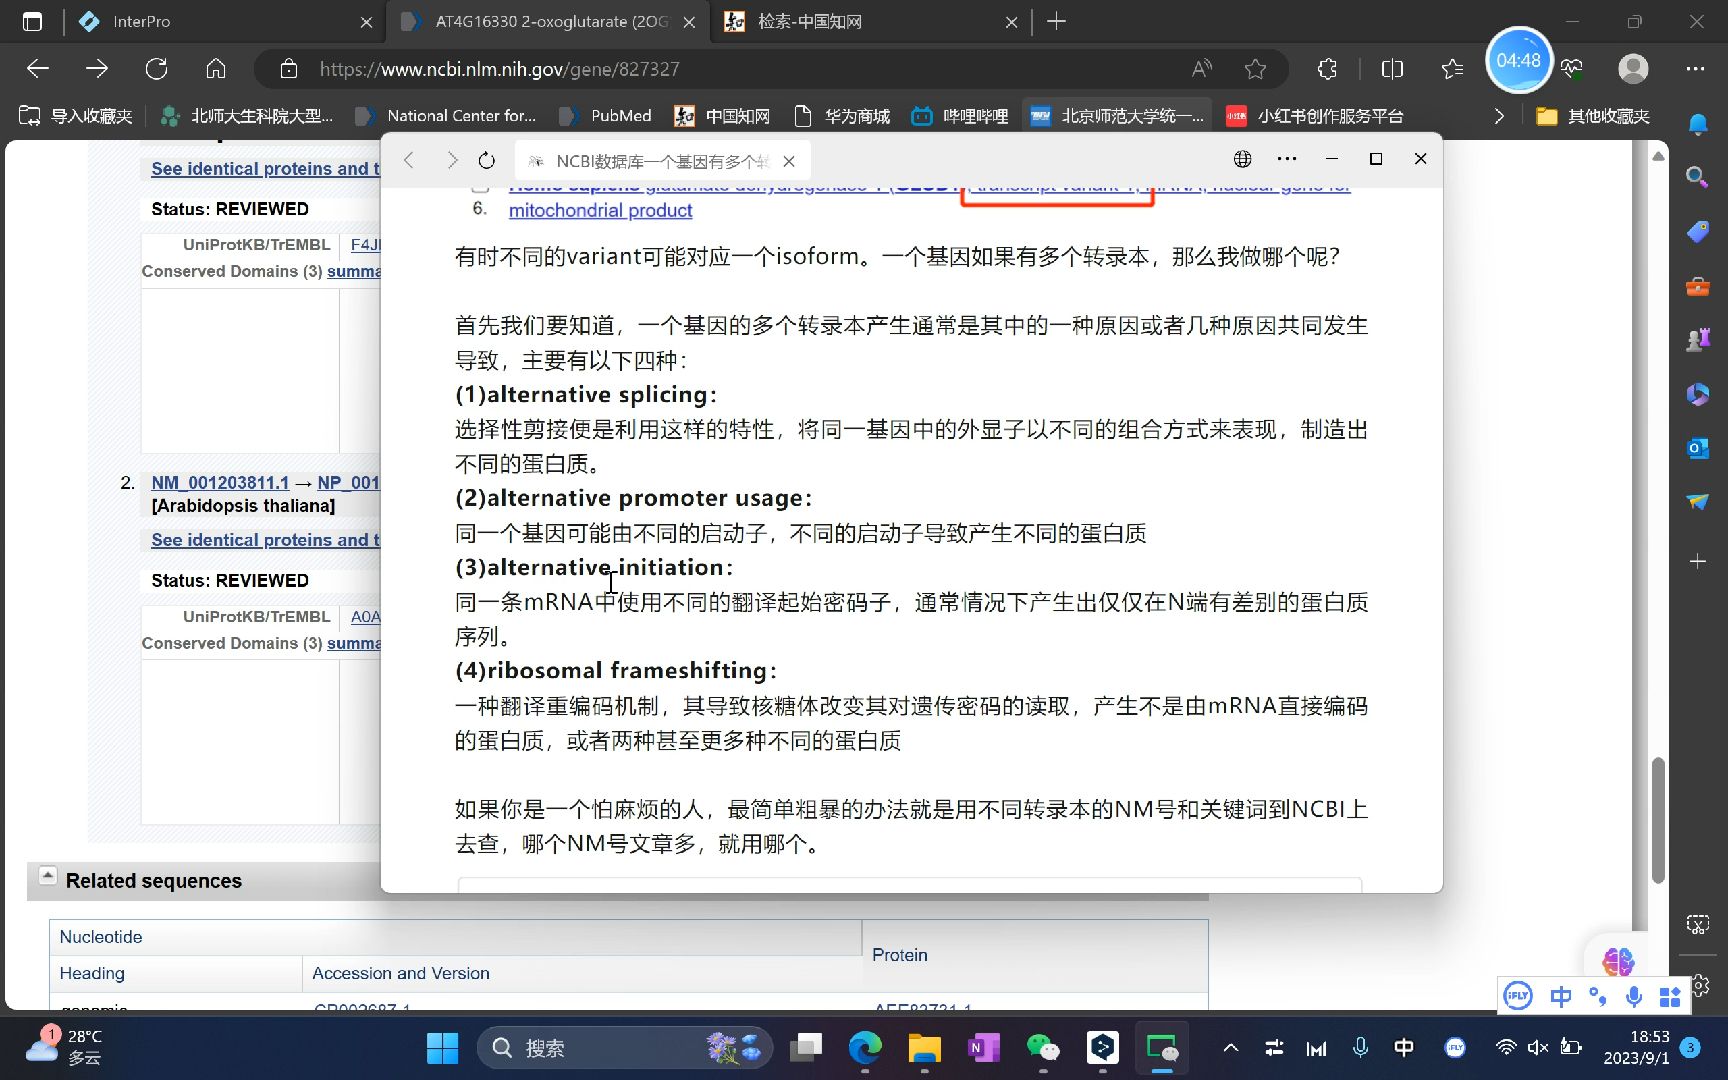
Task: Toggle split screen view icon
Action: click(1392, 69)
